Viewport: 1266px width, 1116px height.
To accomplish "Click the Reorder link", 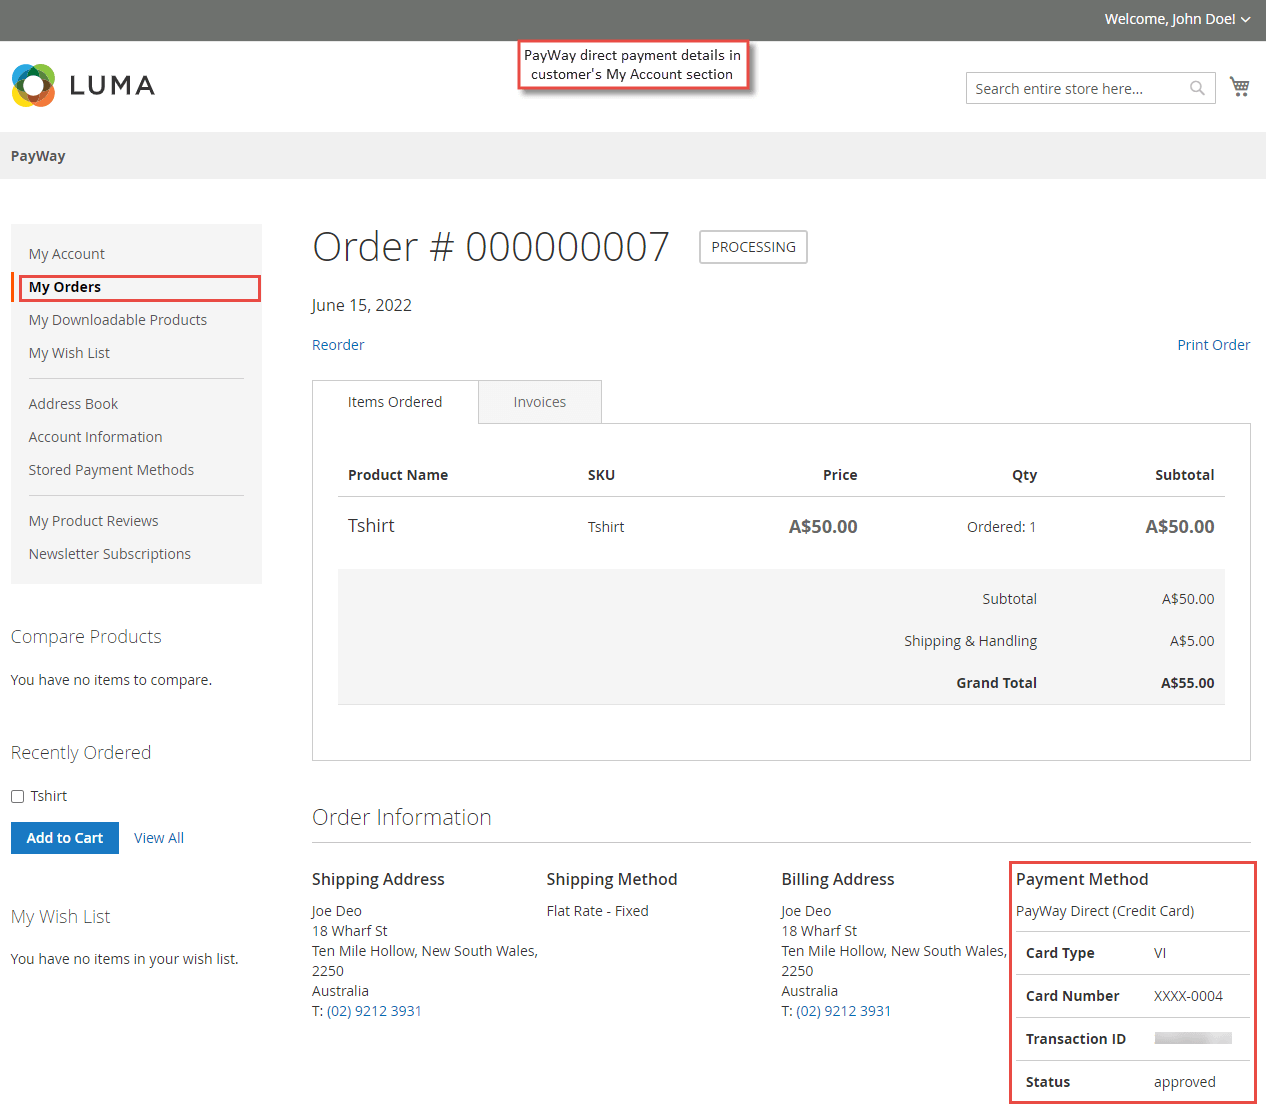I will (x=338, y=344).
